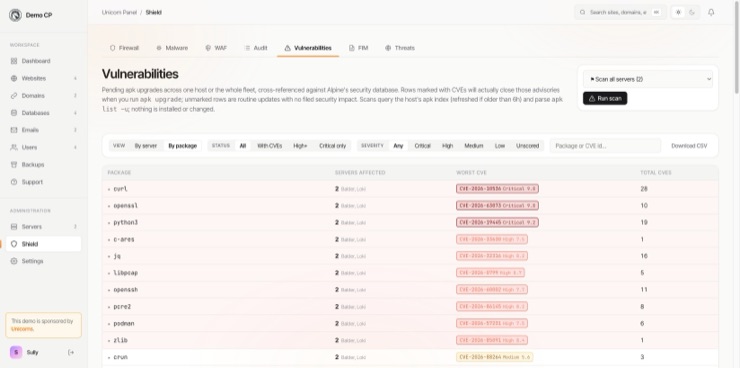Expand the openssh package row

coord(410,290)
